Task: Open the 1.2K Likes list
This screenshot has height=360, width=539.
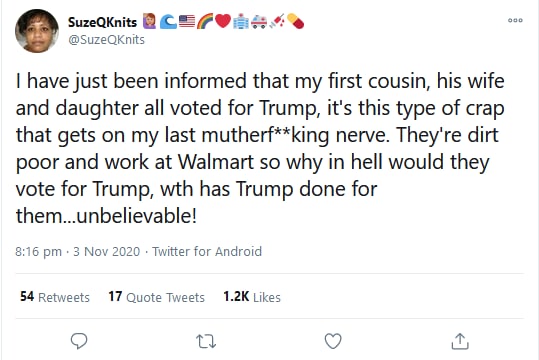Action: coord(252,297)
